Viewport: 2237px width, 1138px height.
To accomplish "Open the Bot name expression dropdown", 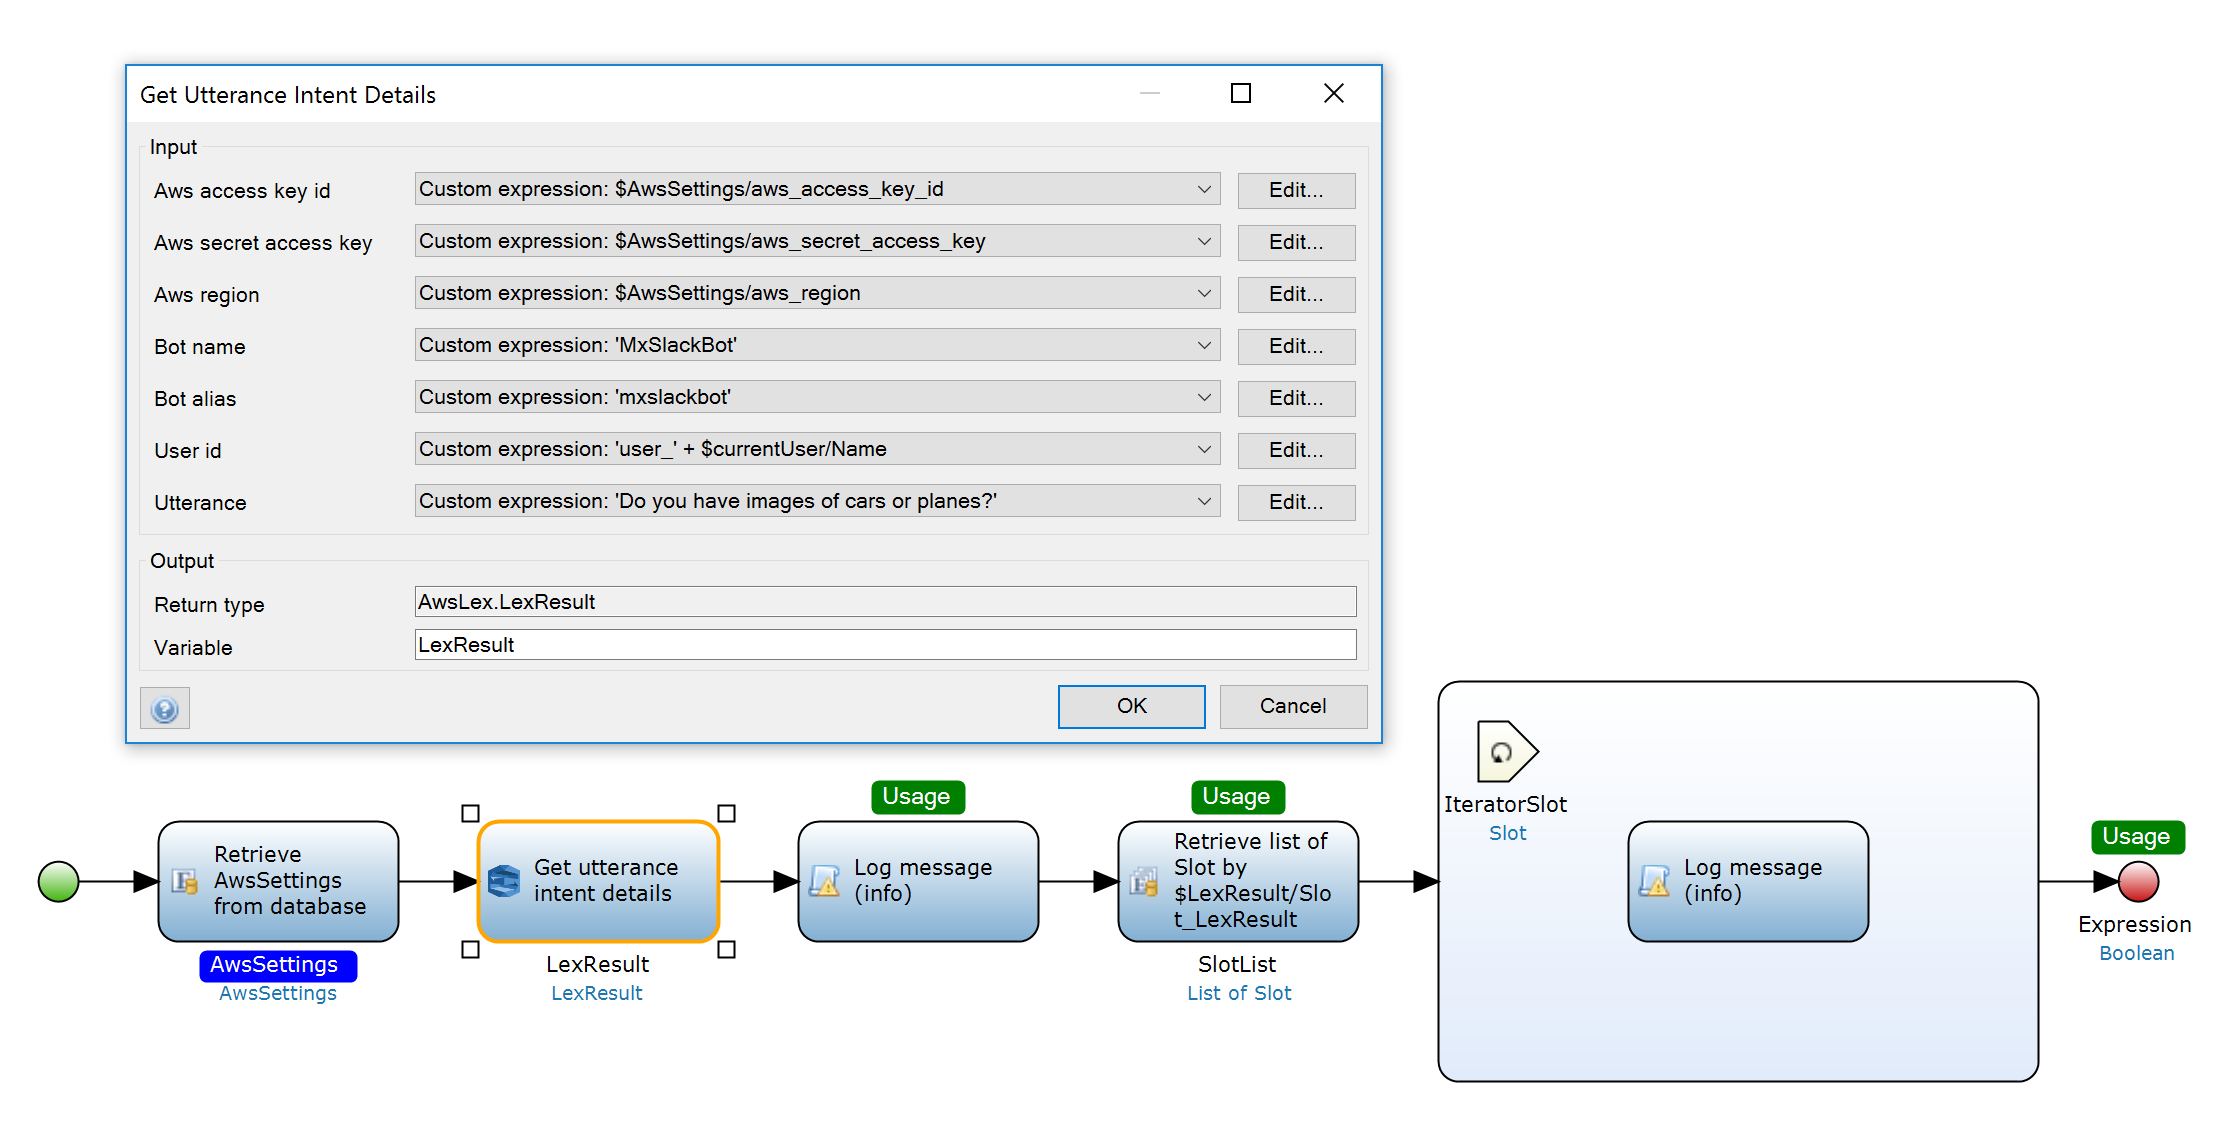I will [x=1204, y=345].
